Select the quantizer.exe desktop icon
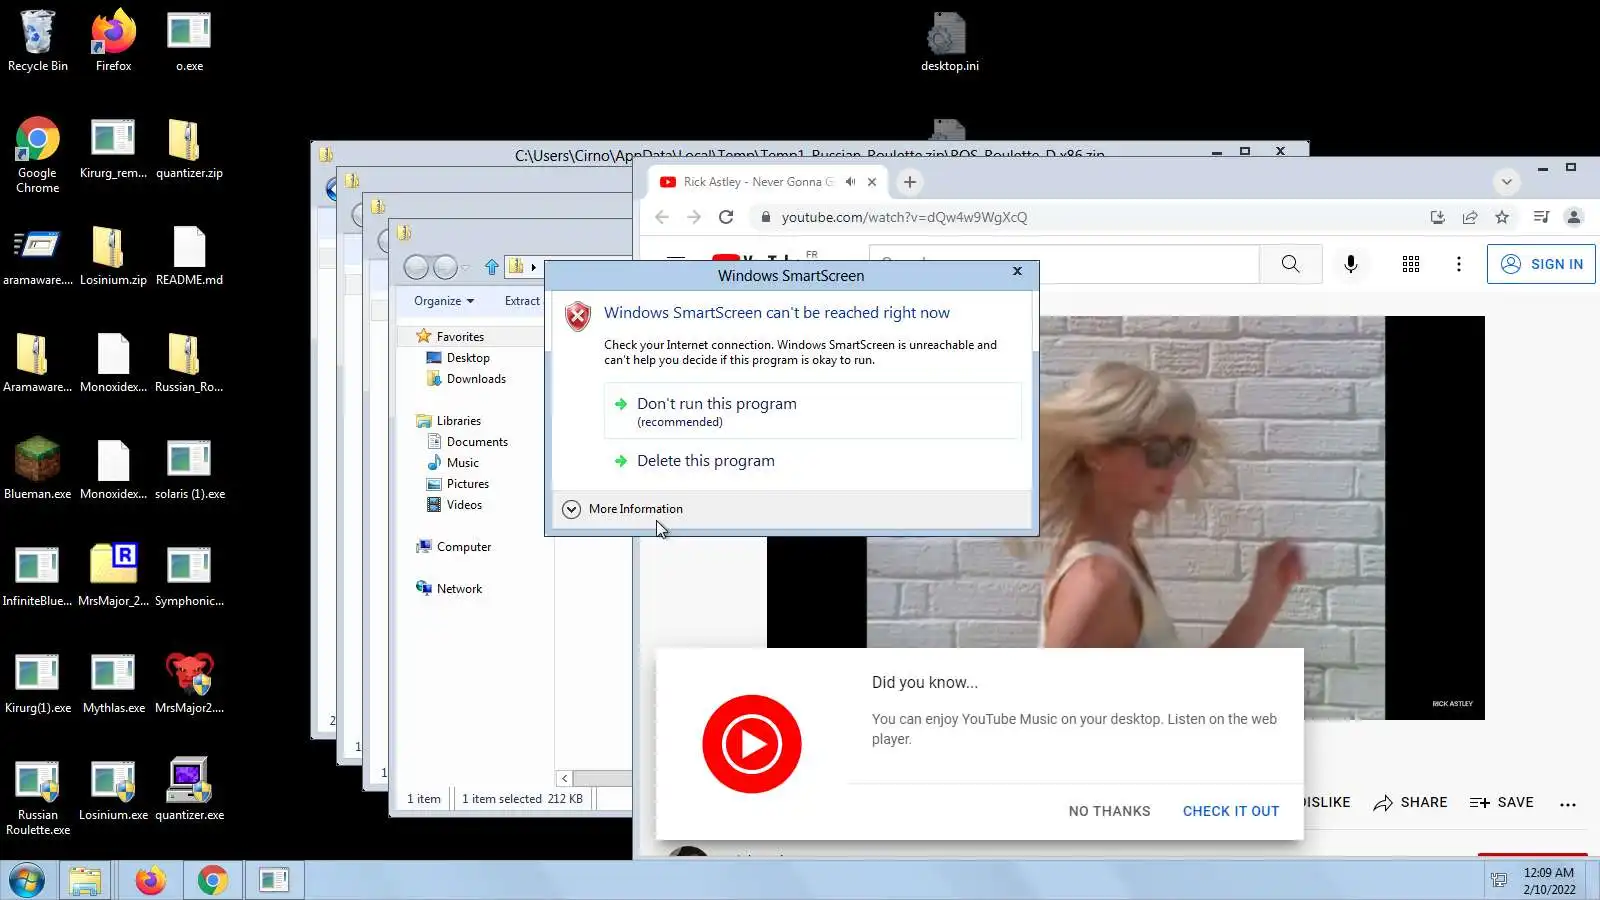This screenshot has width=1600, height=900. pyautogui.click(x=189, y=790)
